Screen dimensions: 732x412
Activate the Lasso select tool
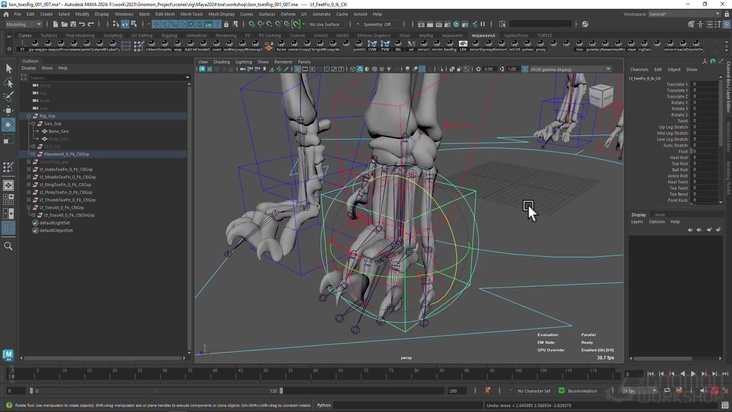coord(8,83)
